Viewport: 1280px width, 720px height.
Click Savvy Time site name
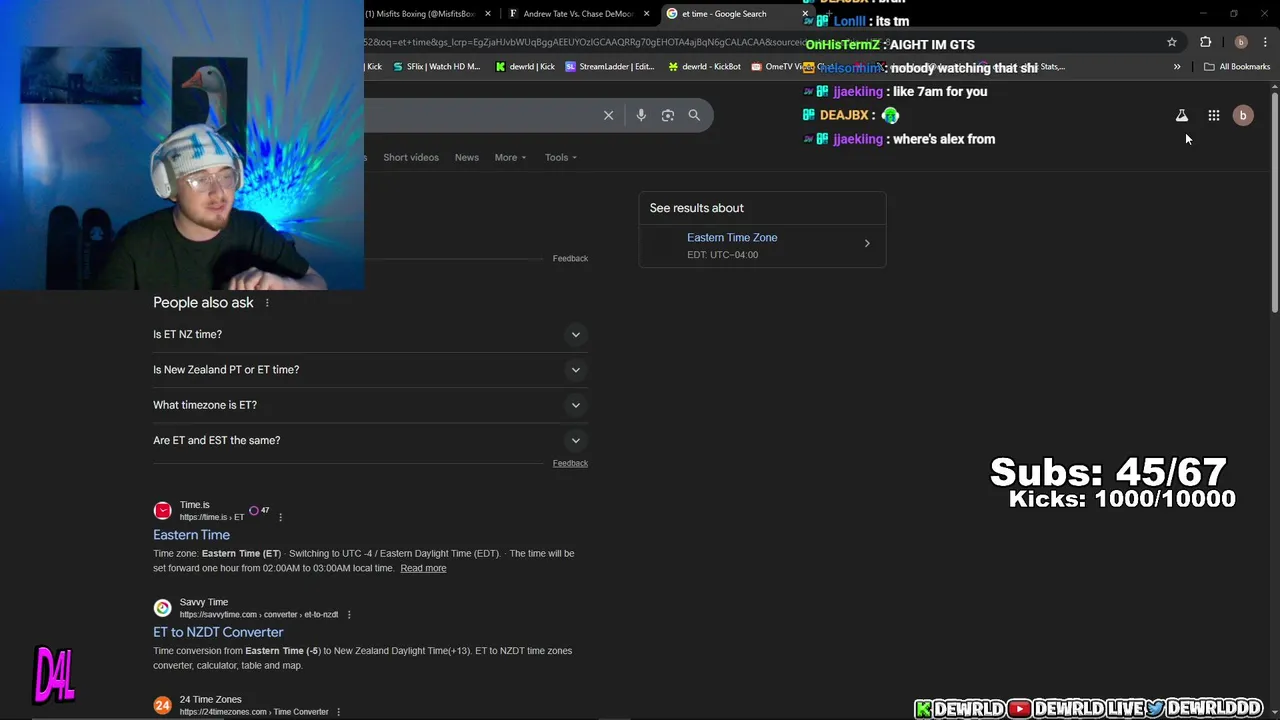204,602
